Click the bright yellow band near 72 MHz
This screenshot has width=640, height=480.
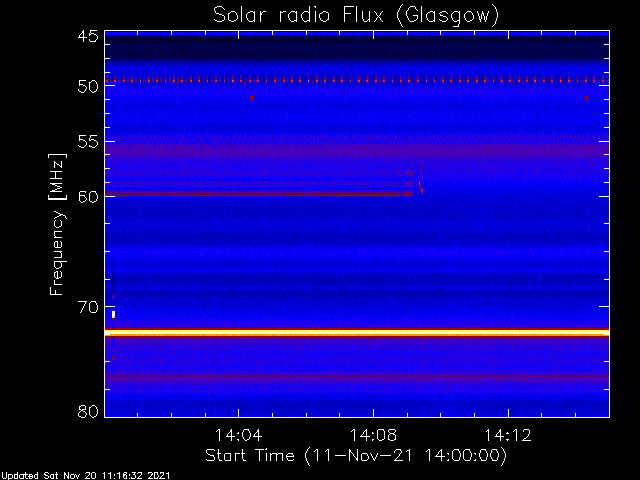(x=357, y=333)
